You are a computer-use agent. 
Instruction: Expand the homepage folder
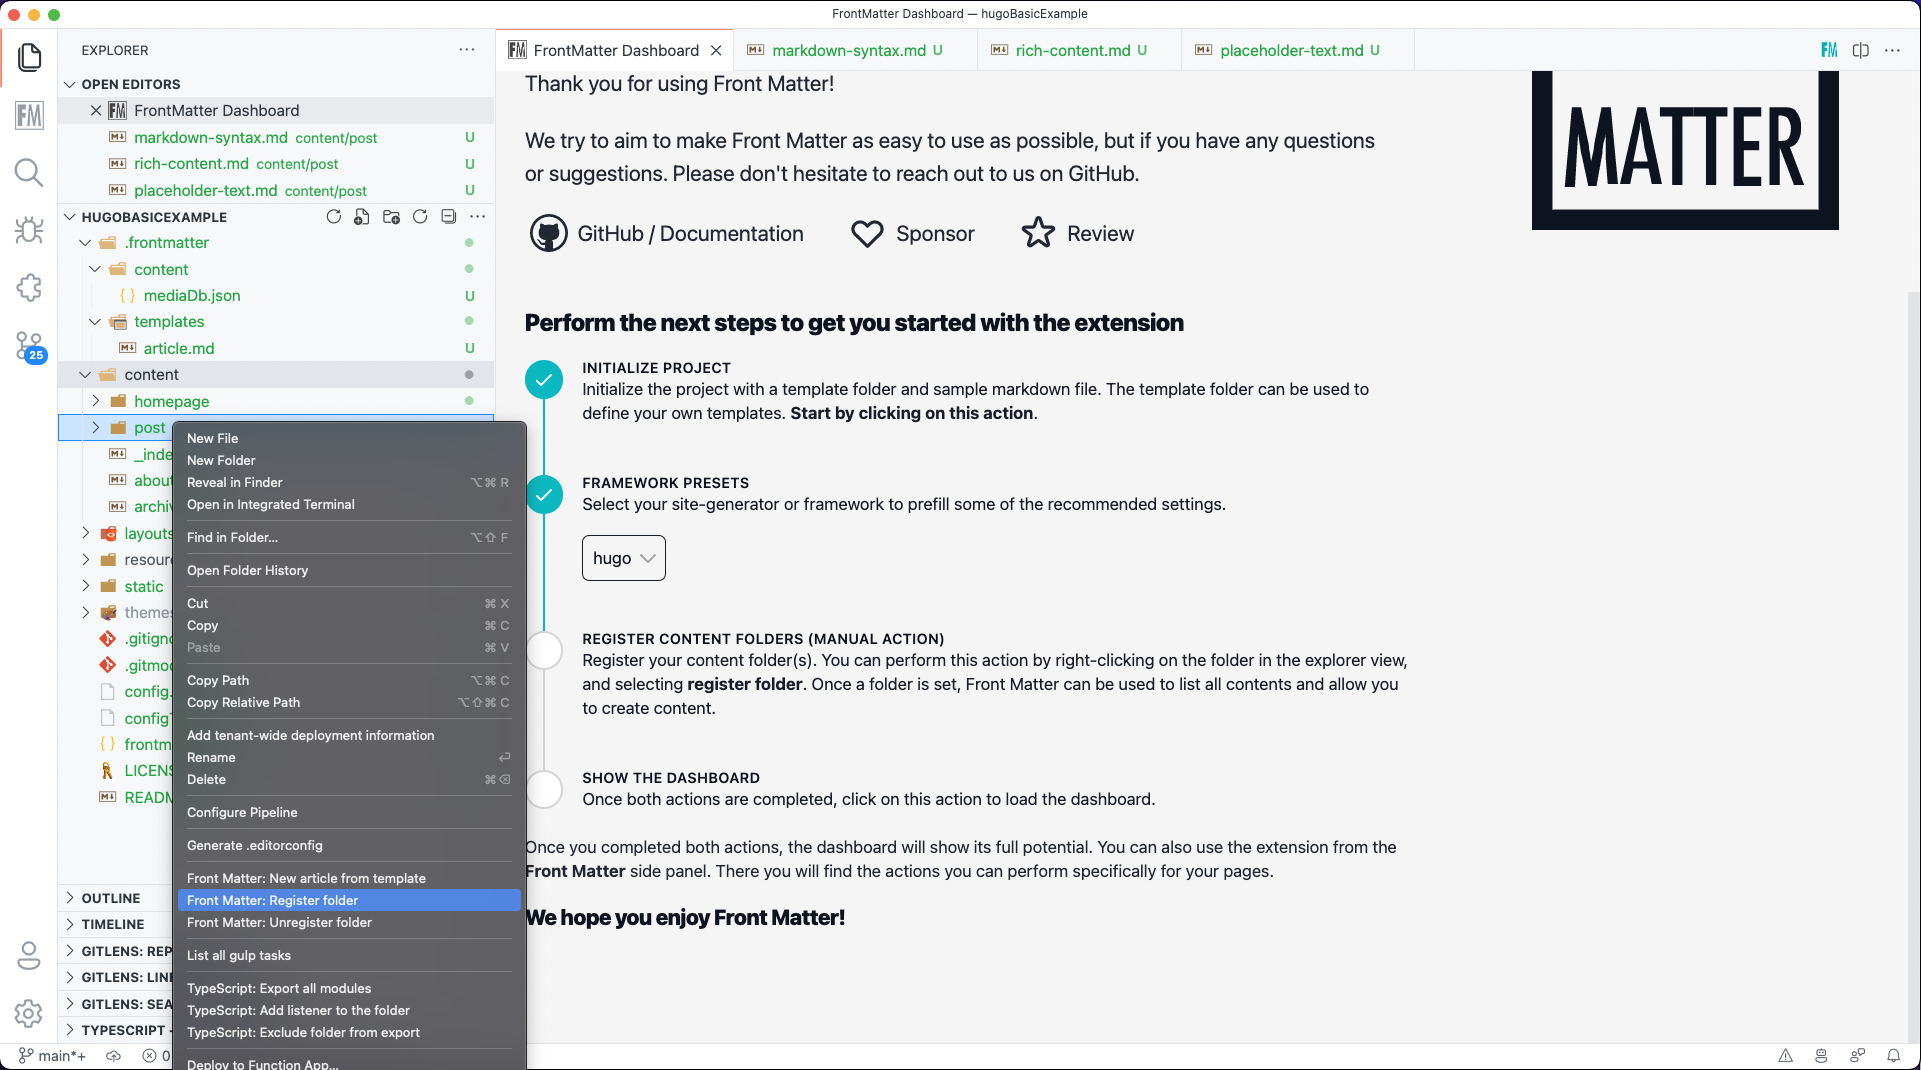click(x=96, y=401)
